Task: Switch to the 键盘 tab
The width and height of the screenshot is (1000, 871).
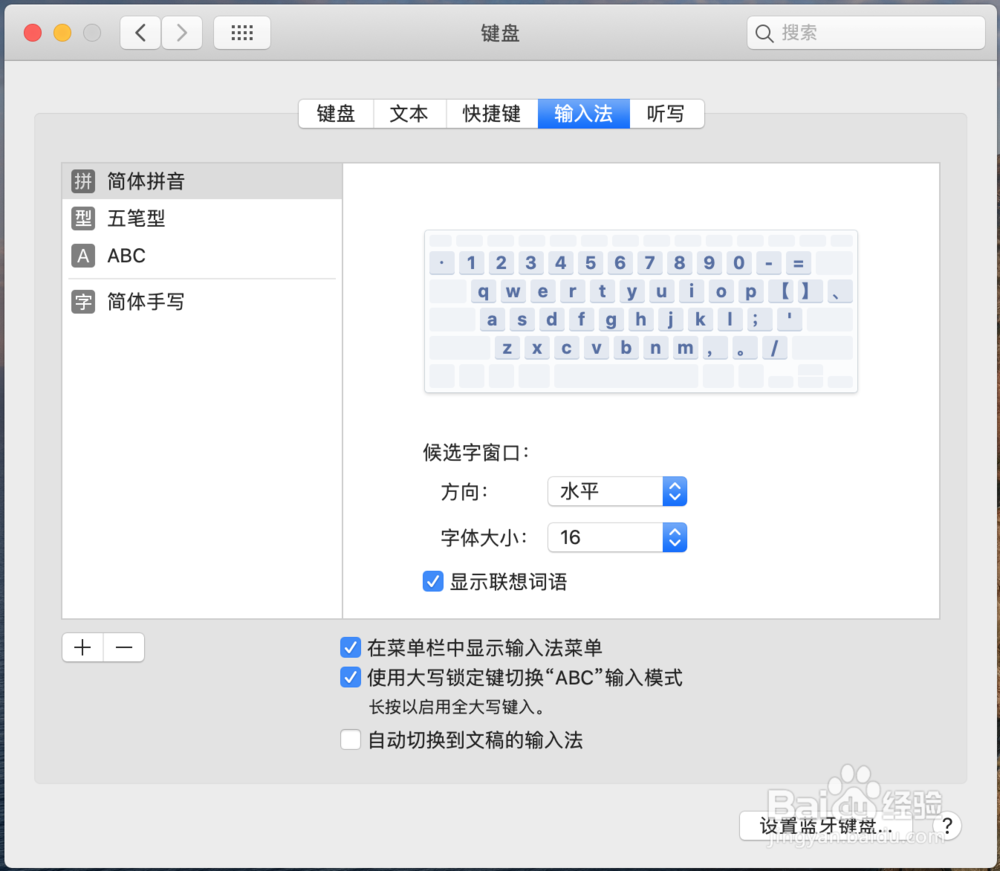Action: coord(335,113)
